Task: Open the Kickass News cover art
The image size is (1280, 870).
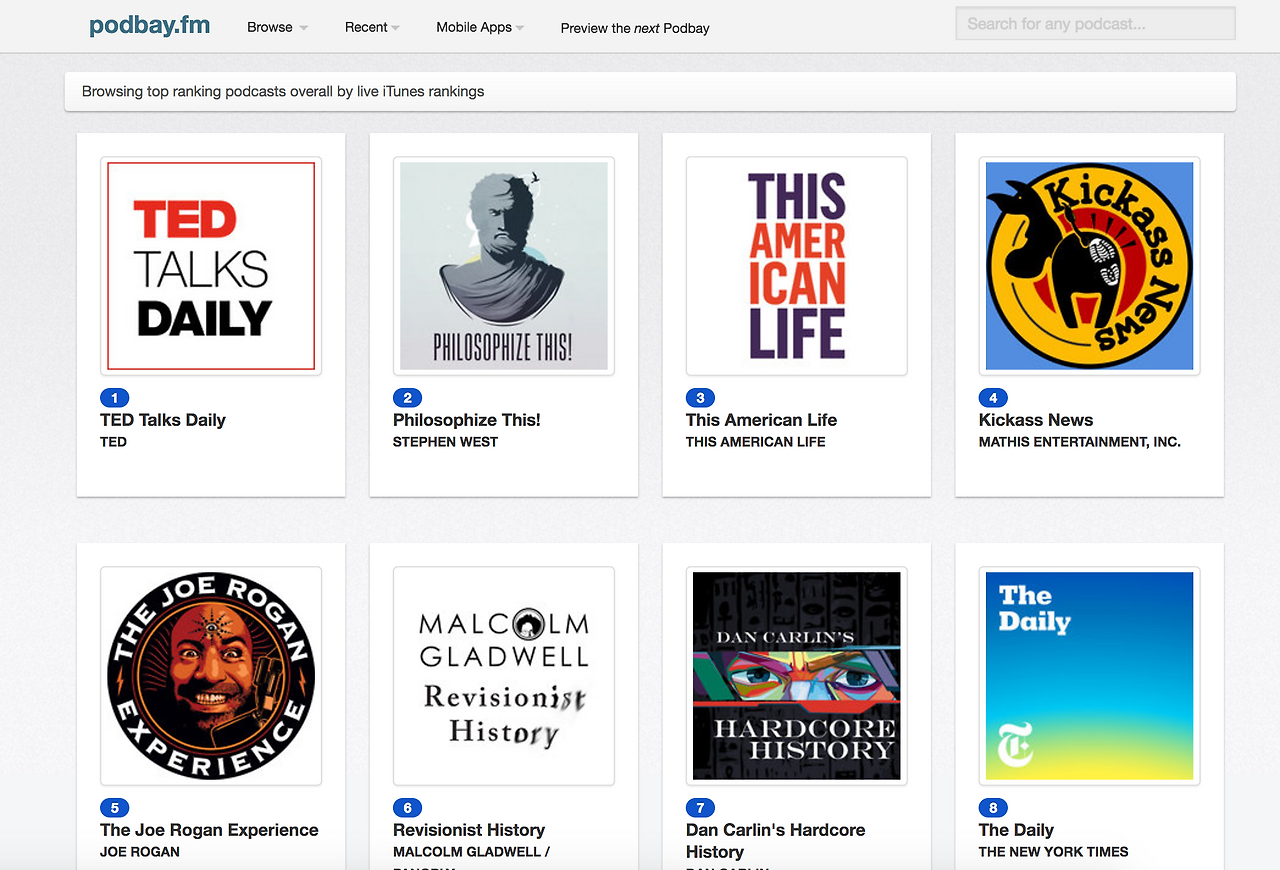Action: coord(1090,266)
